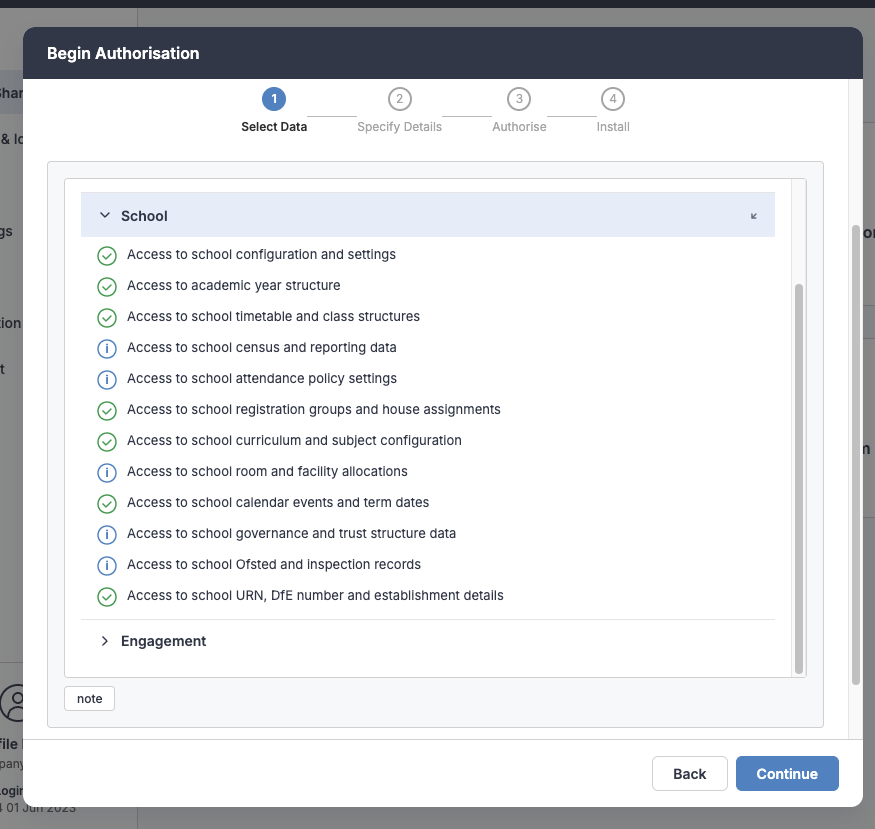Click the info icon for Ofsted and inspection records

tap(107, 566)
